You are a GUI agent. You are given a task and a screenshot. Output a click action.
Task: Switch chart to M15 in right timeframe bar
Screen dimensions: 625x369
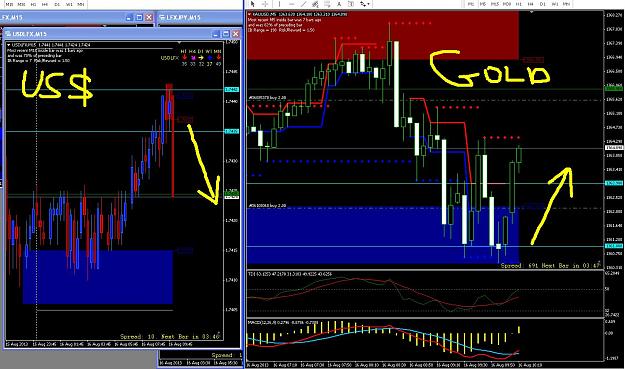pyautogui.click(x=495, y=4)
